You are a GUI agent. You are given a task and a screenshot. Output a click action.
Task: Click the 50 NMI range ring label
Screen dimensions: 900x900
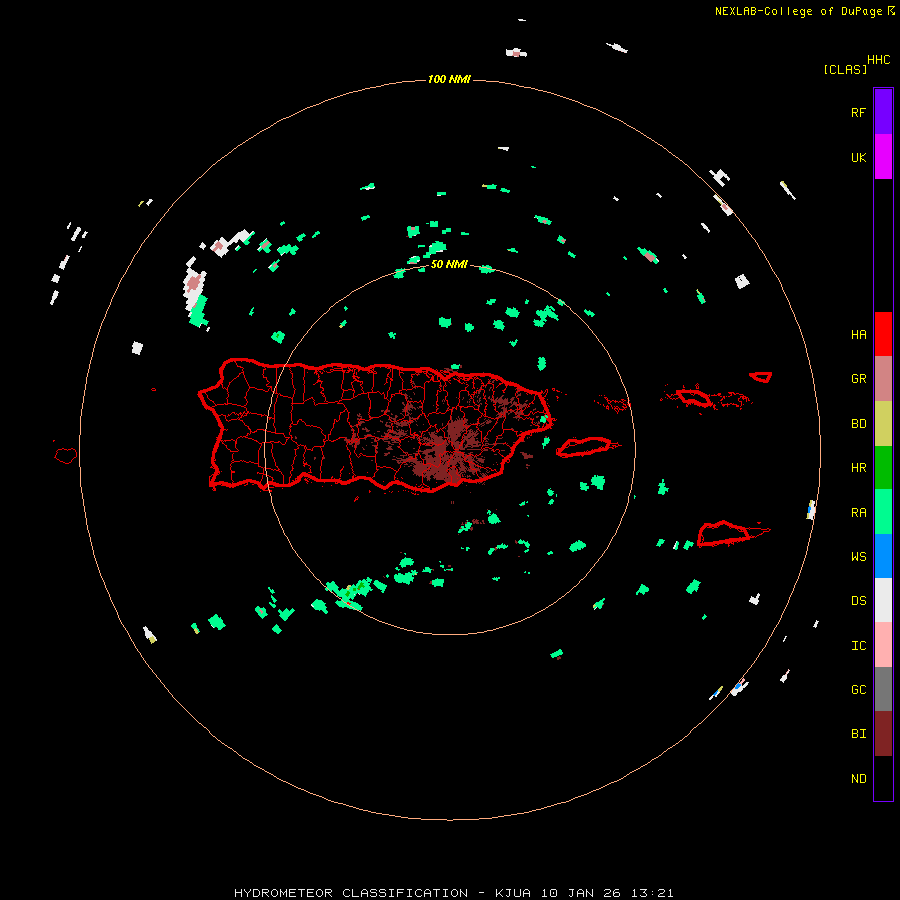click(449, 264)
